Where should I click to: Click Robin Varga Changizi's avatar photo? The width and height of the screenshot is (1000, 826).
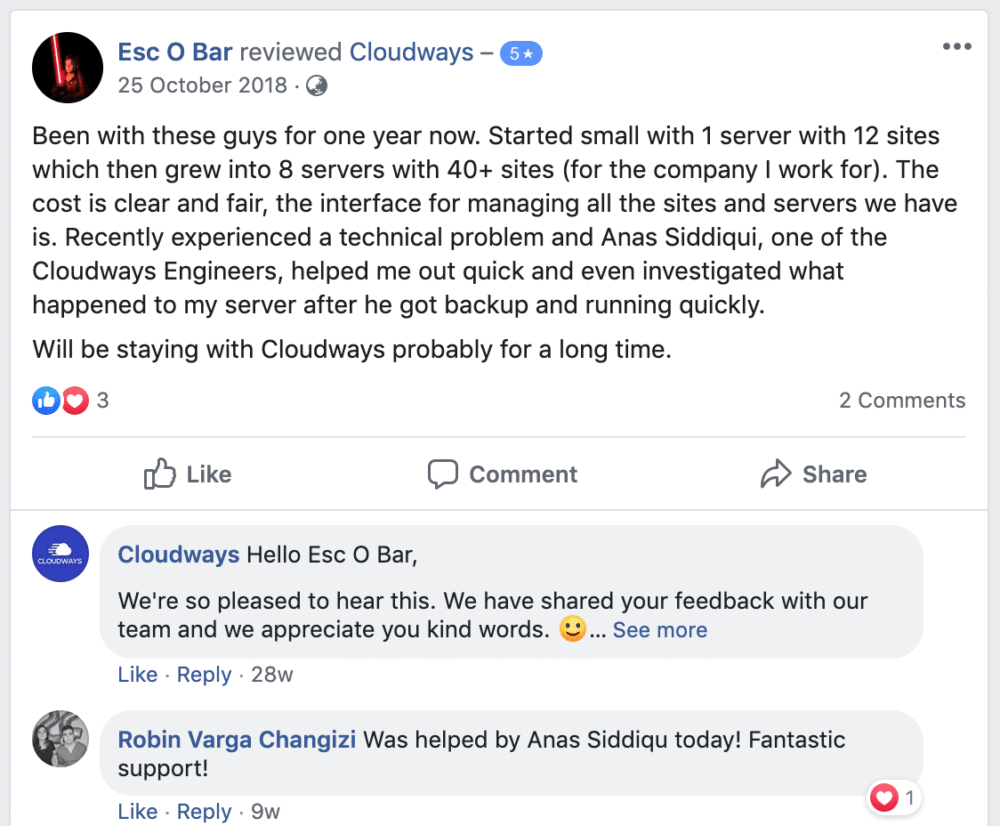(x=61, y=739)
